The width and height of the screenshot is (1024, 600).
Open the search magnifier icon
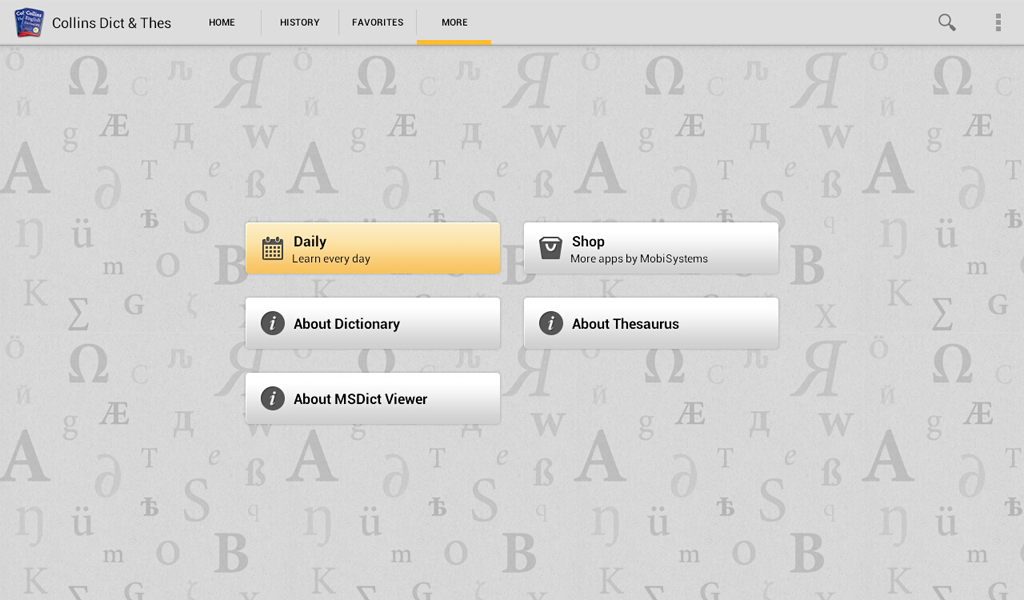946,22
